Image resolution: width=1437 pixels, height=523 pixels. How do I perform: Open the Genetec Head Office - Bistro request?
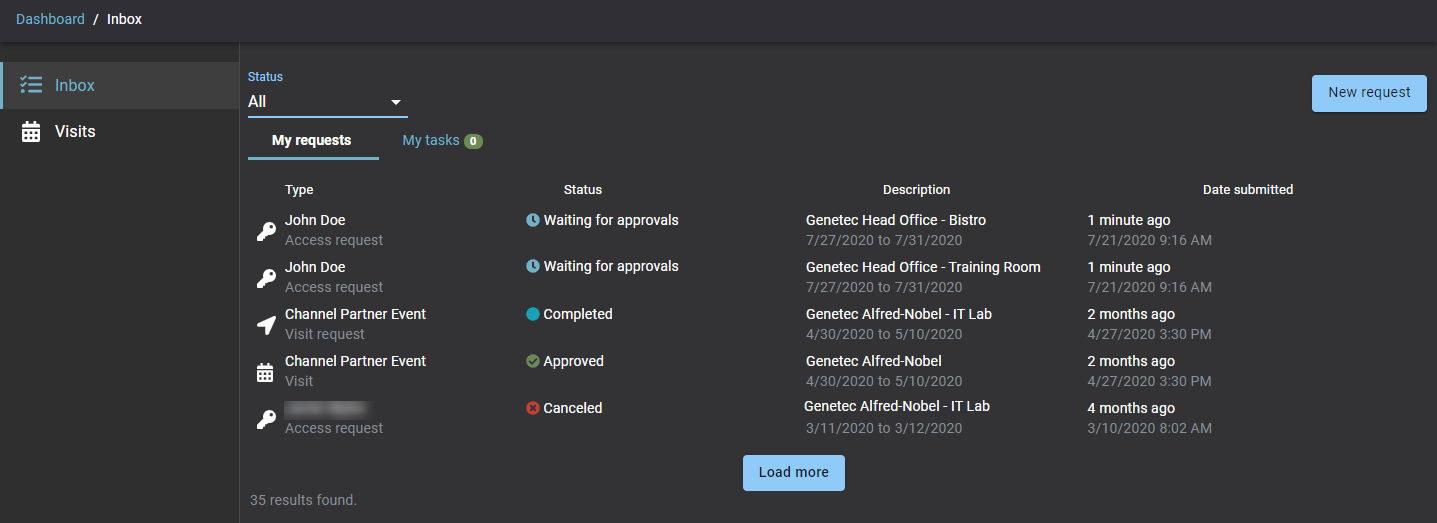click(896, 220)
